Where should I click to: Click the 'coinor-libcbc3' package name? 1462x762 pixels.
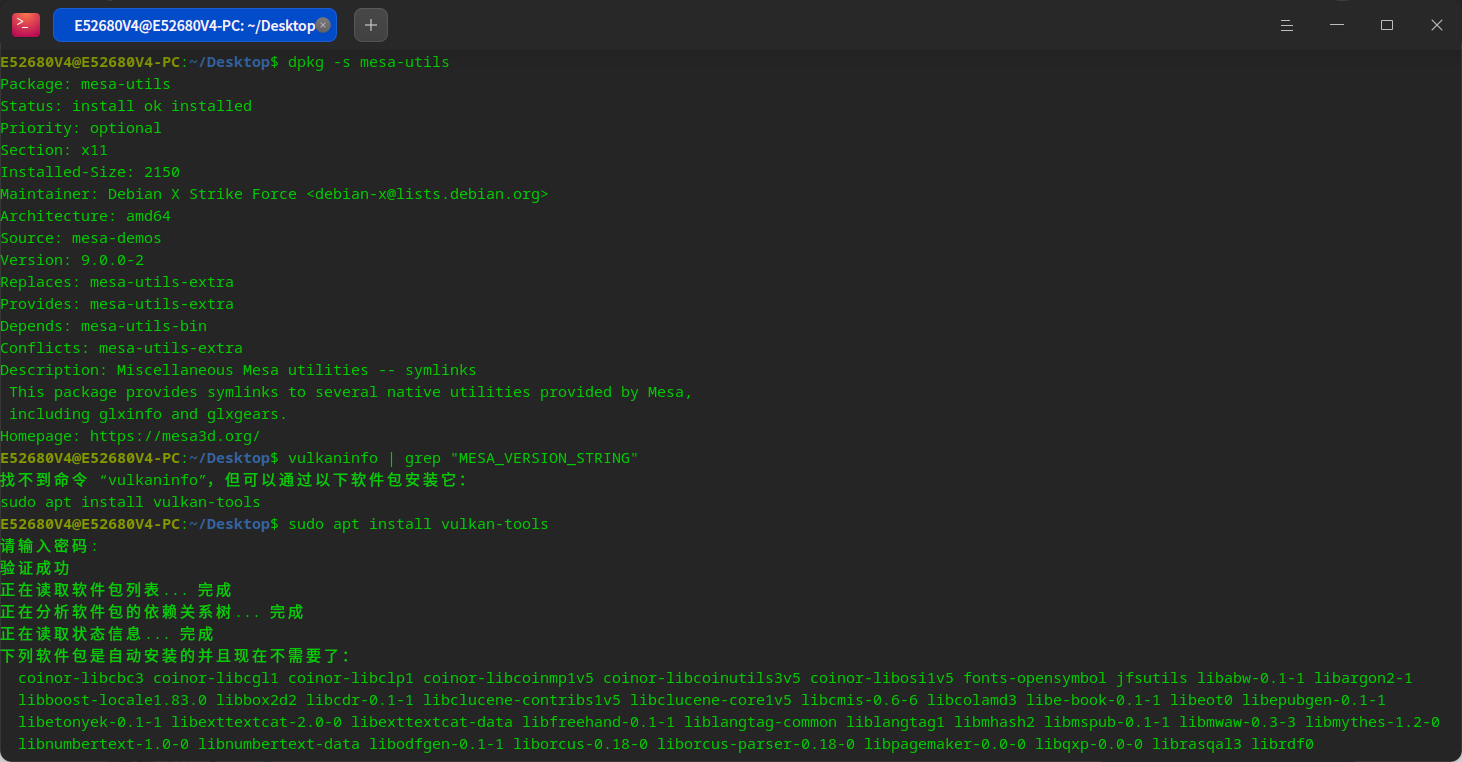coord(81,678)
